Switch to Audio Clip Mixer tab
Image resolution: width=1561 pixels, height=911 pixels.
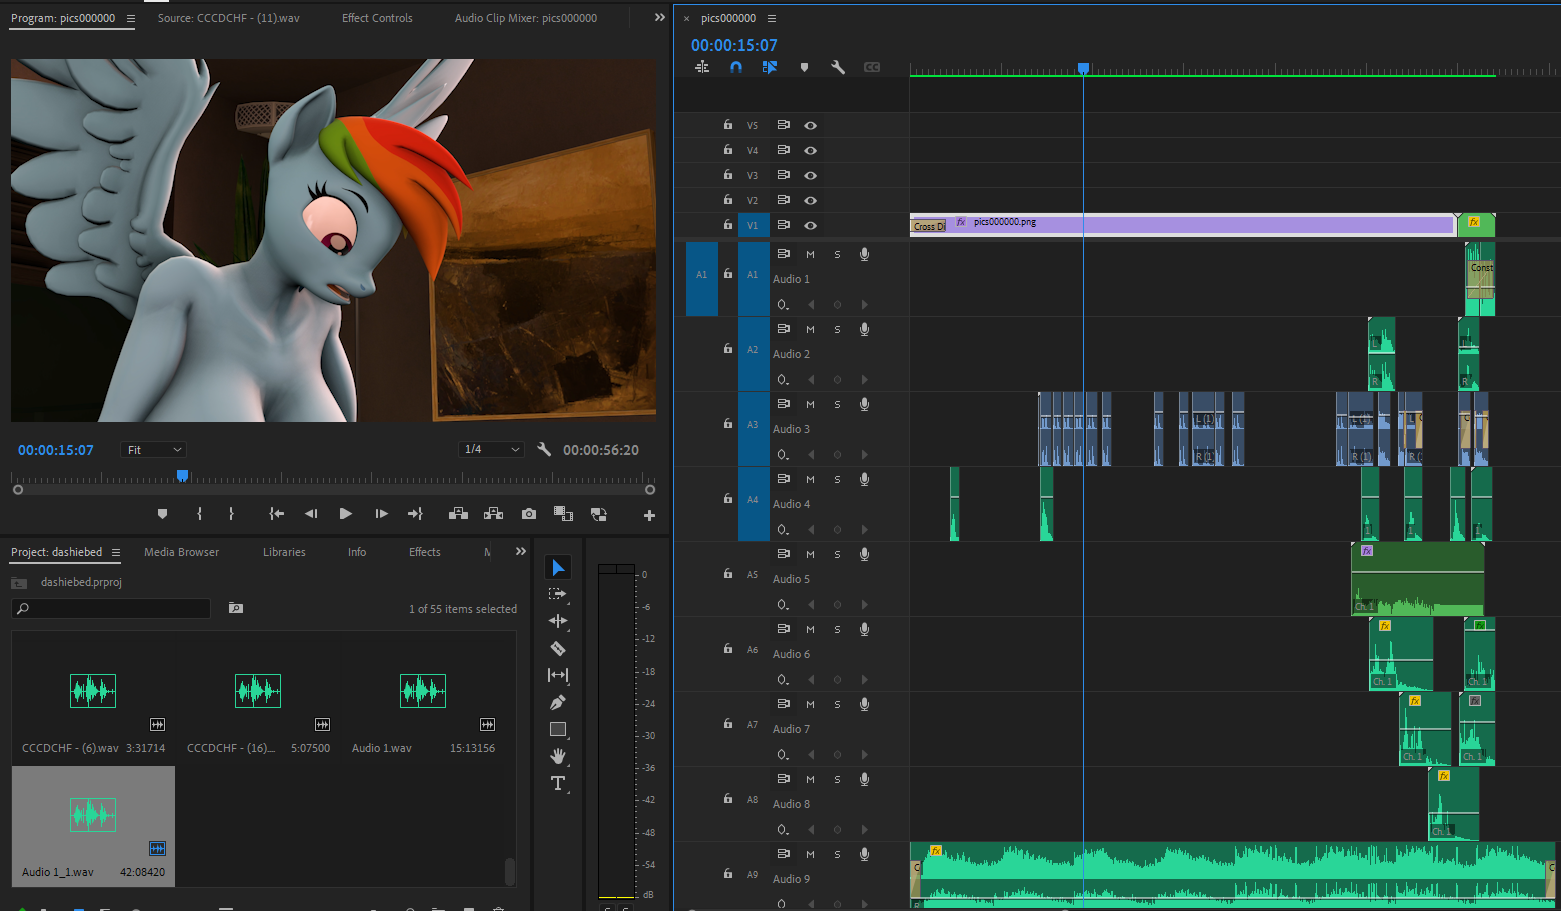[526, 18]
